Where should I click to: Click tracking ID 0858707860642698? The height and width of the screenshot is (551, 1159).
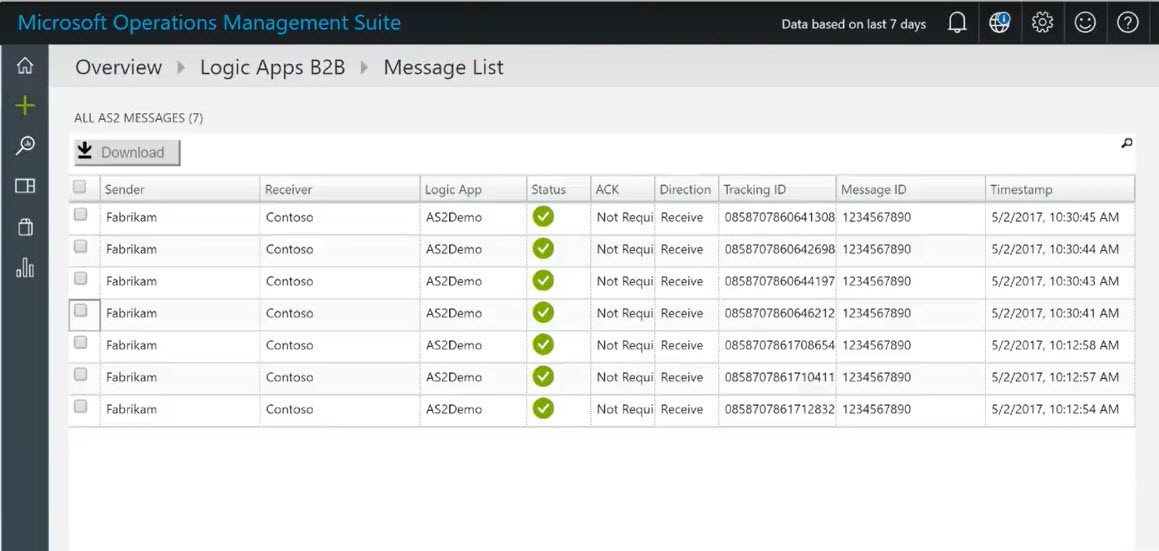[780, 249]
